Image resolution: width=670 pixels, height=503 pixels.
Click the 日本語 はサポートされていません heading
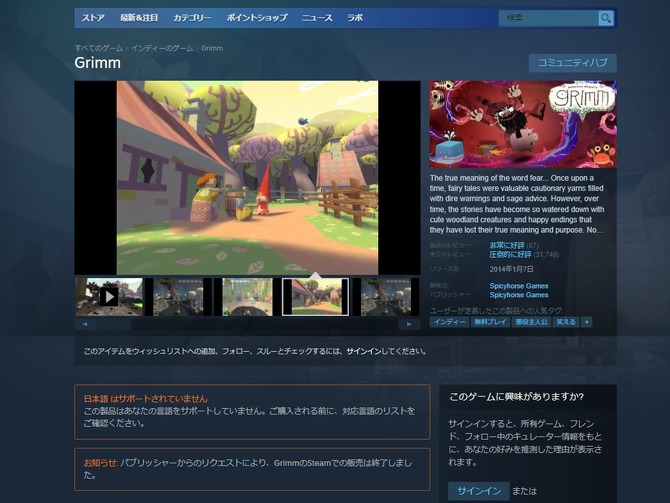click(x=145, y=399)
